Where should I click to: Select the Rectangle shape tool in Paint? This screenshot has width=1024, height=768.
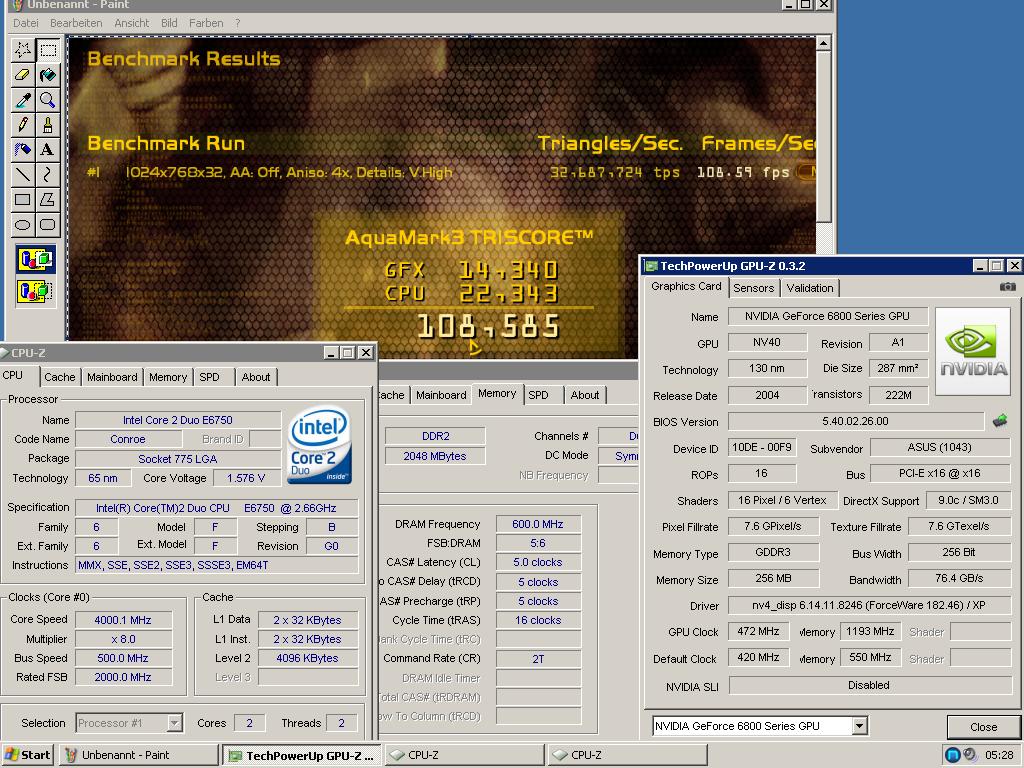(x=23, y=199)
